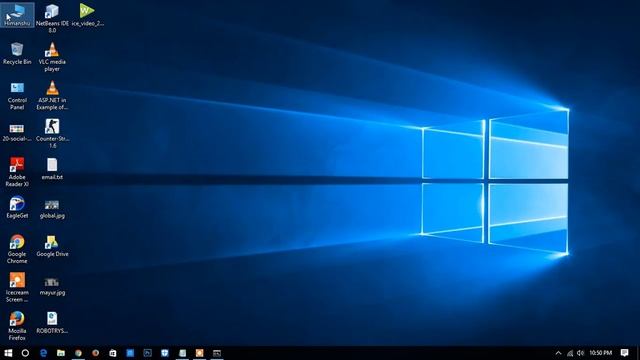This screenshot has width=640, height=360.
Task: Switch to the Icecream Screen Recorder taskbar app
Action: pos(200,353)
